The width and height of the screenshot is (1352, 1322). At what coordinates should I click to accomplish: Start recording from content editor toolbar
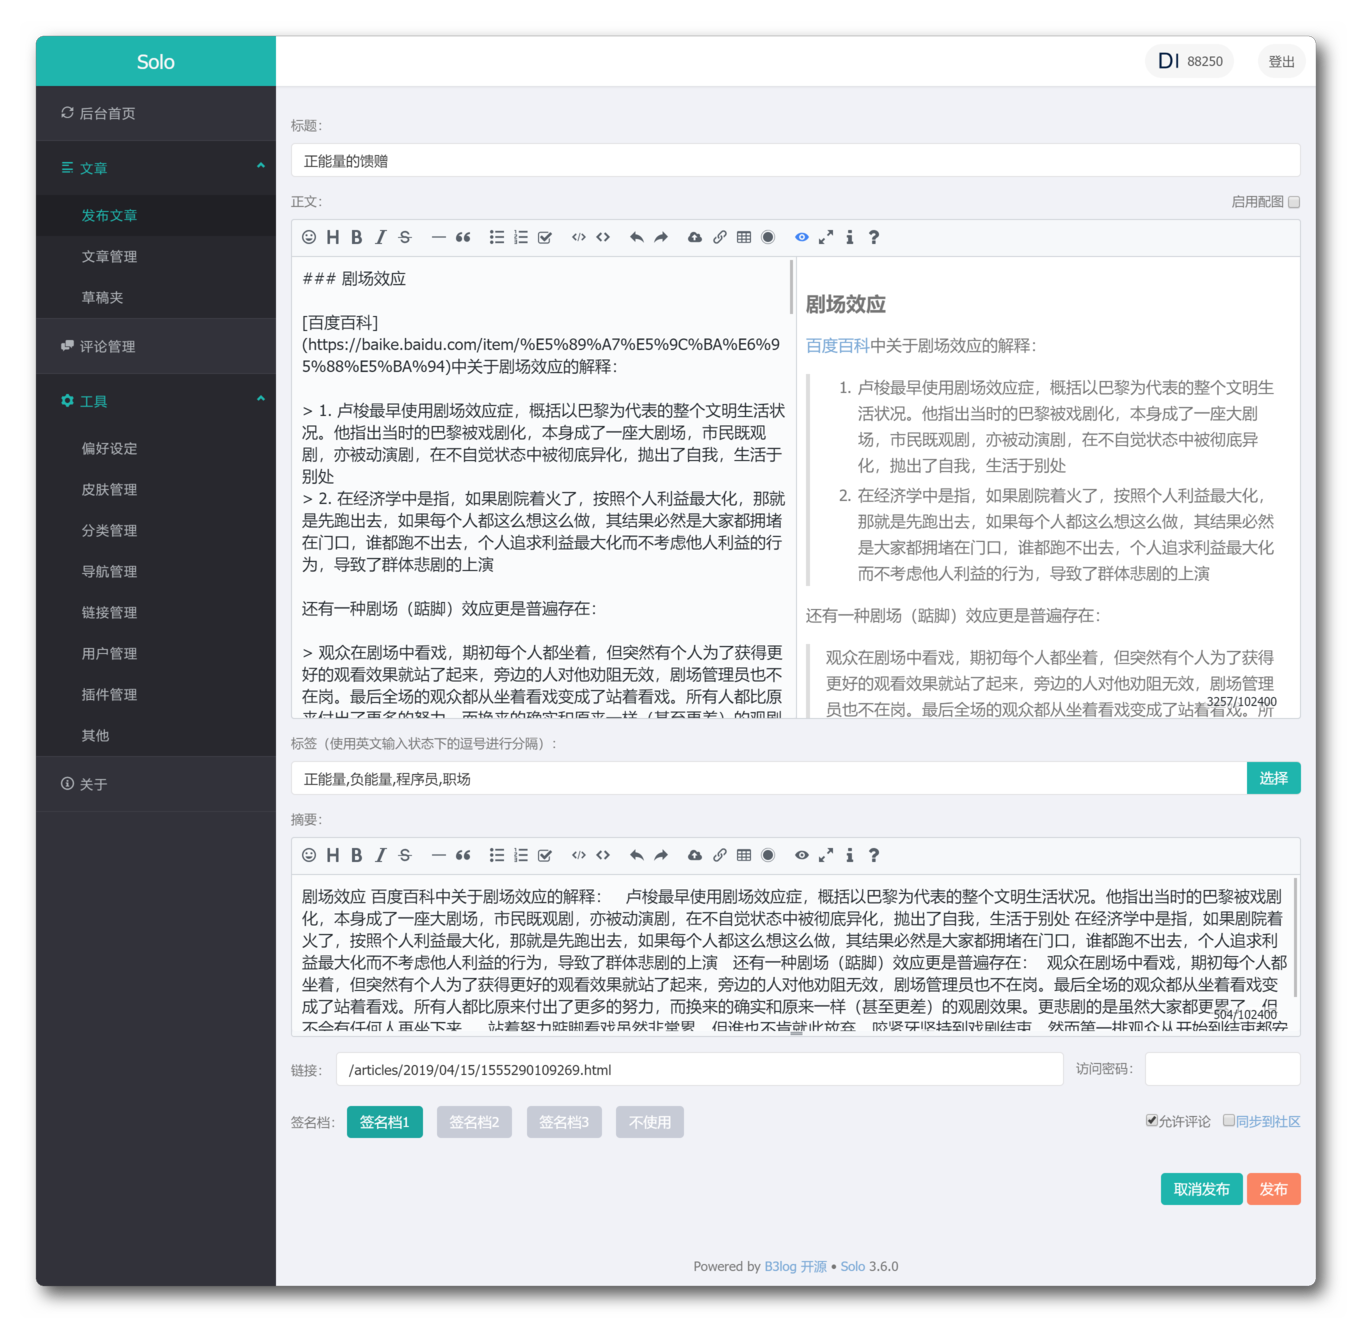point(768,237)
